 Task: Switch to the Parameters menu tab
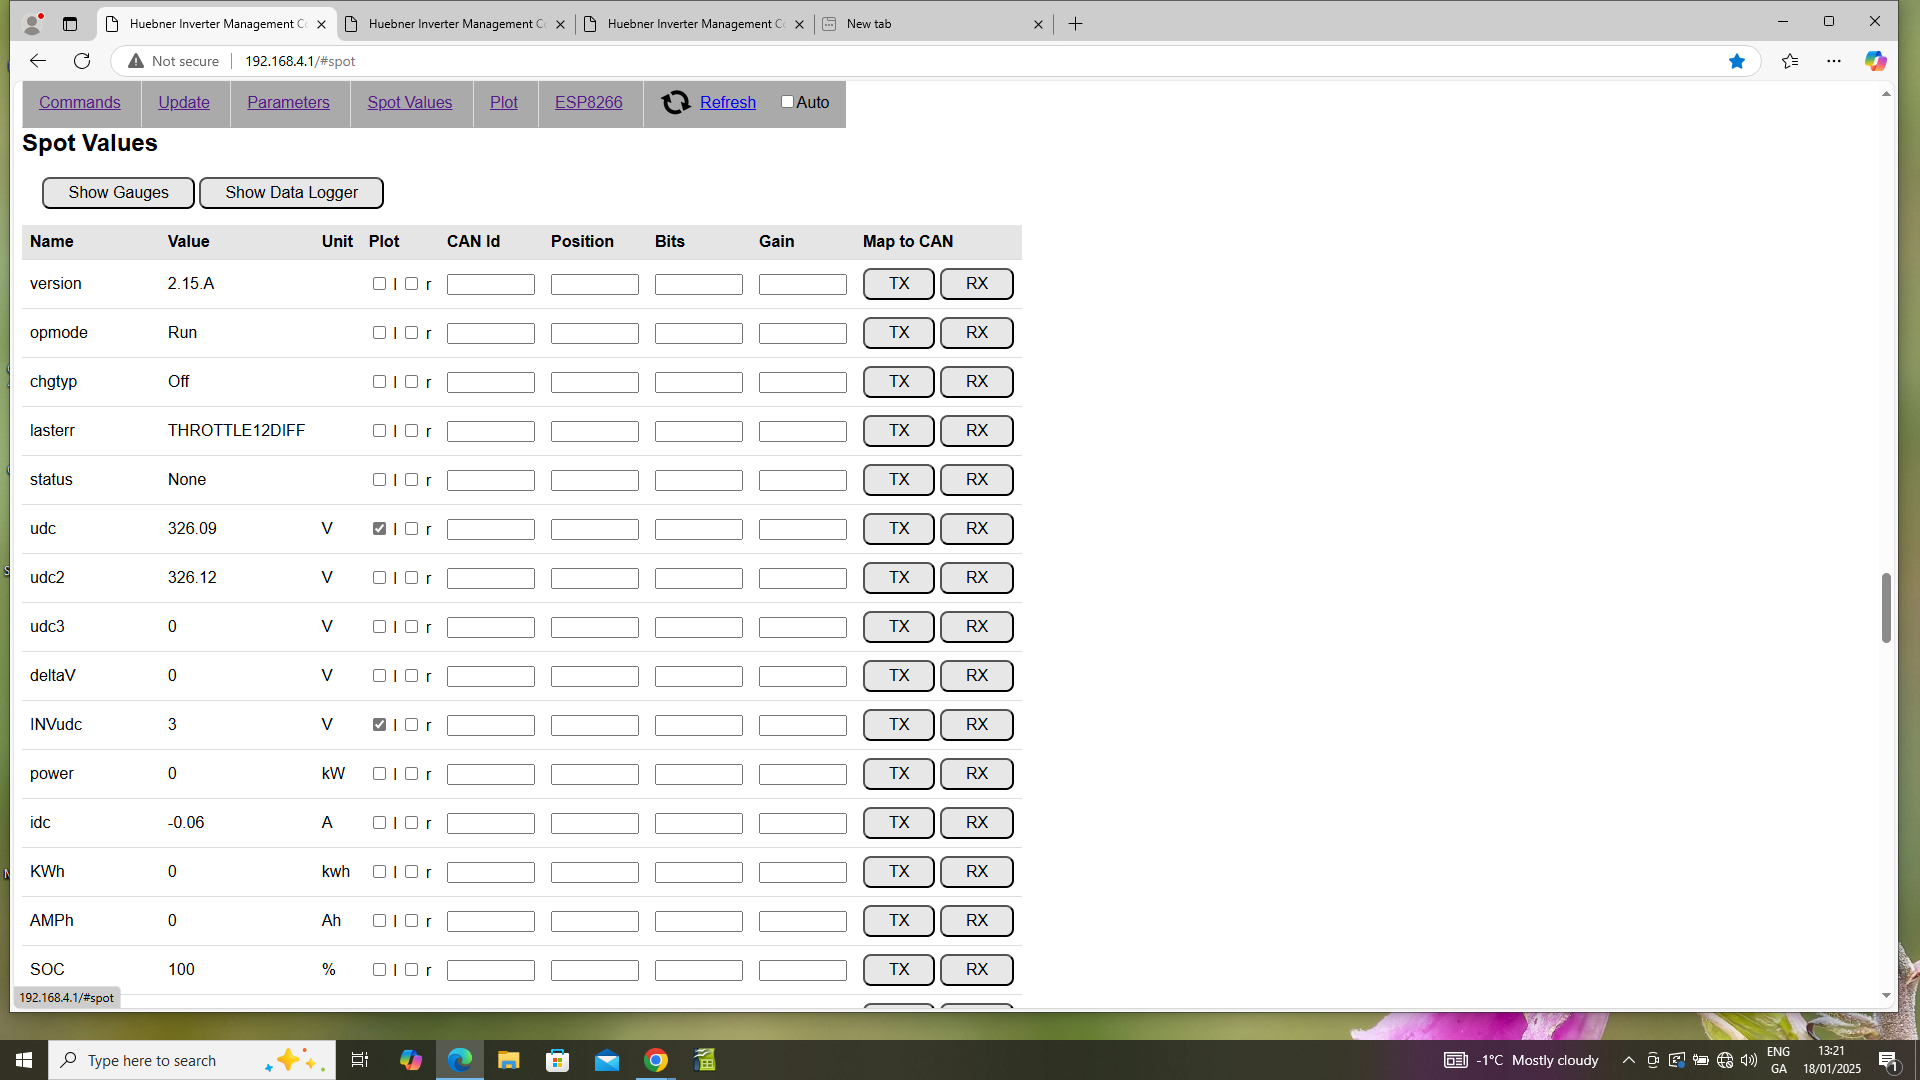pos(288,102)
